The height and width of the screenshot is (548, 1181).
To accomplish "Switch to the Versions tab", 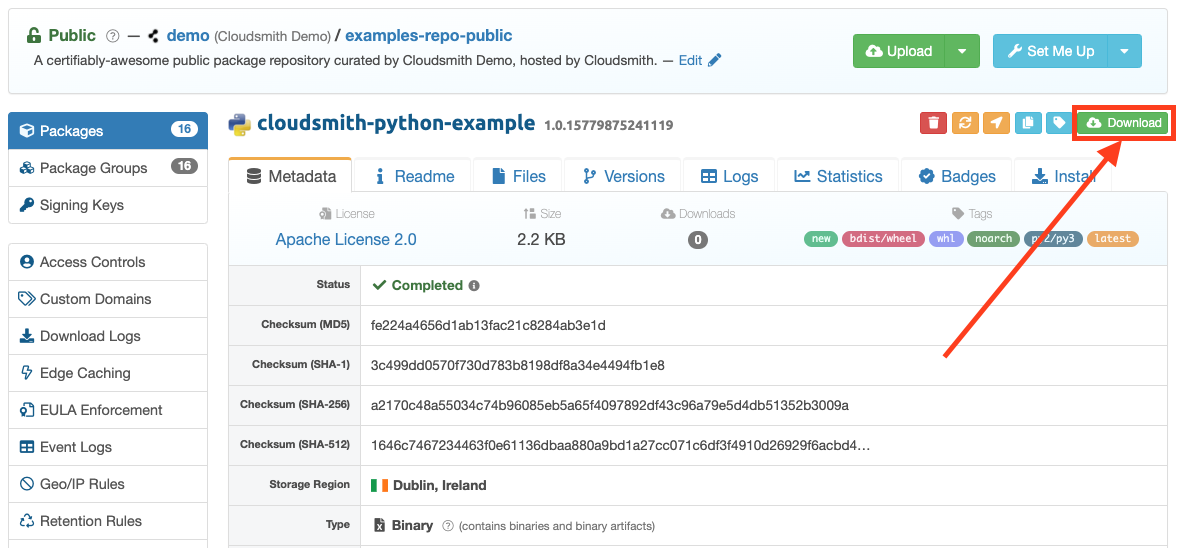I will click(624, 176).
